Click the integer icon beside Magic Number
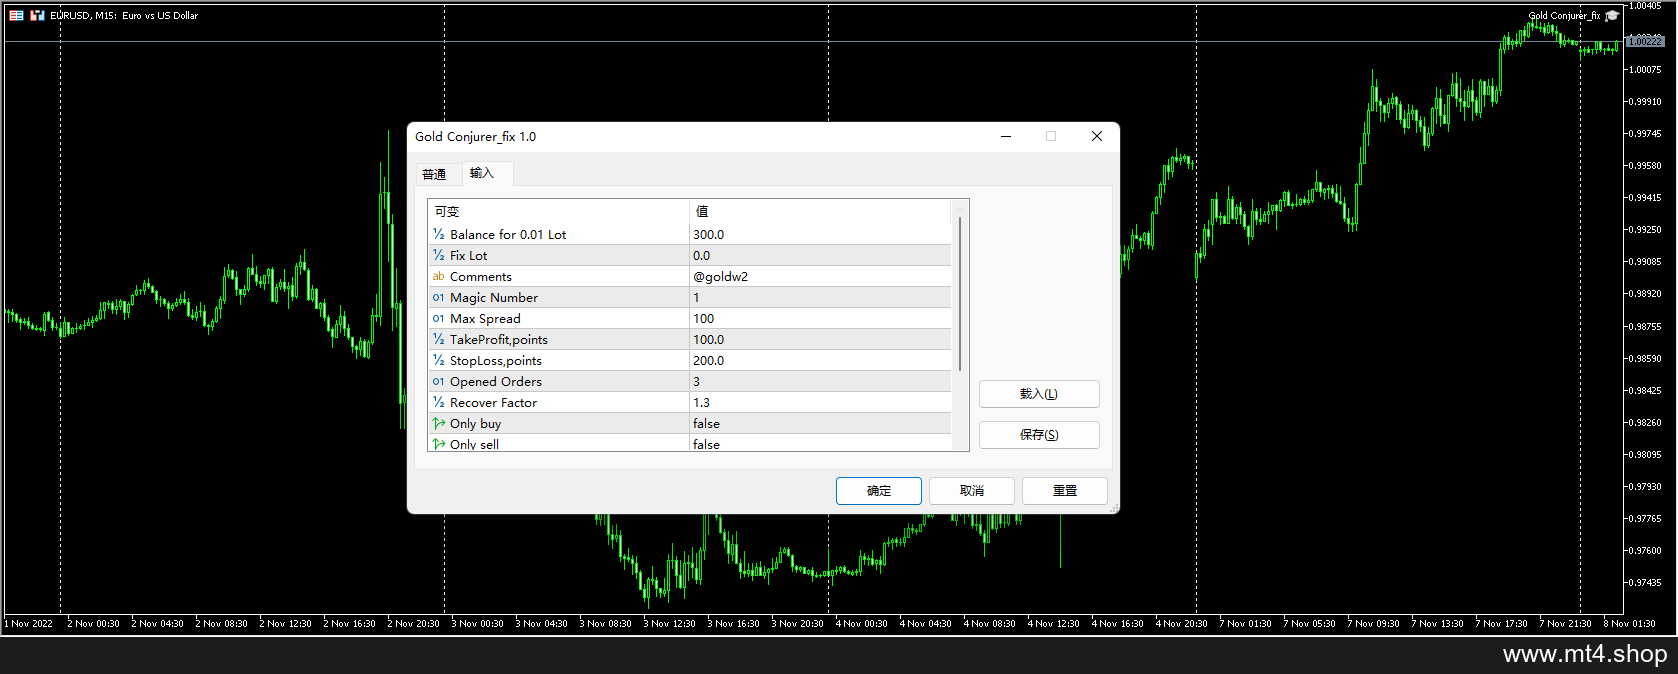This screenshot has height=674, width=1678. pos(438,297)
